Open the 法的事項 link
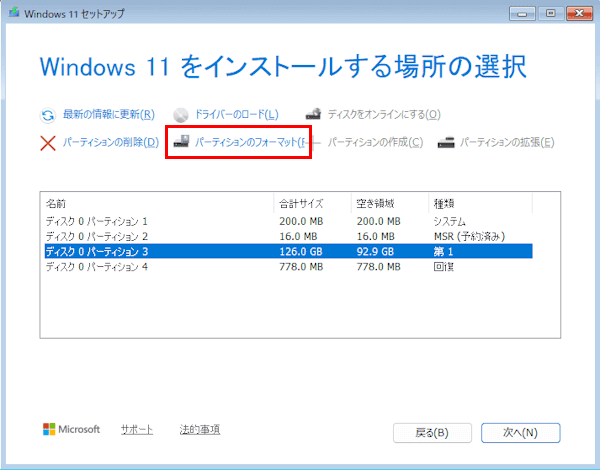 (x=200, y=429)
